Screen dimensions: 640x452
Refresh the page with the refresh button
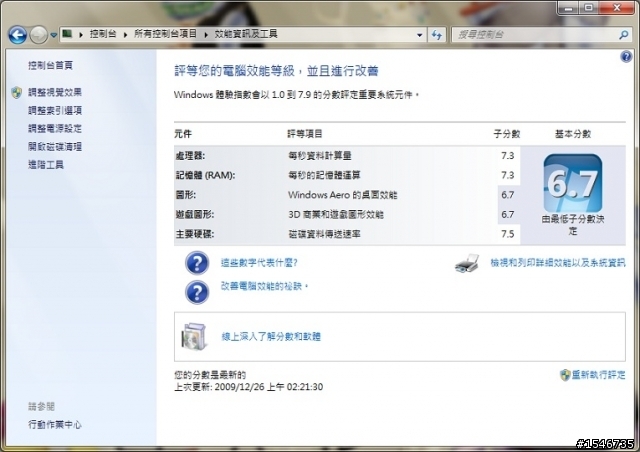[437, 35]
